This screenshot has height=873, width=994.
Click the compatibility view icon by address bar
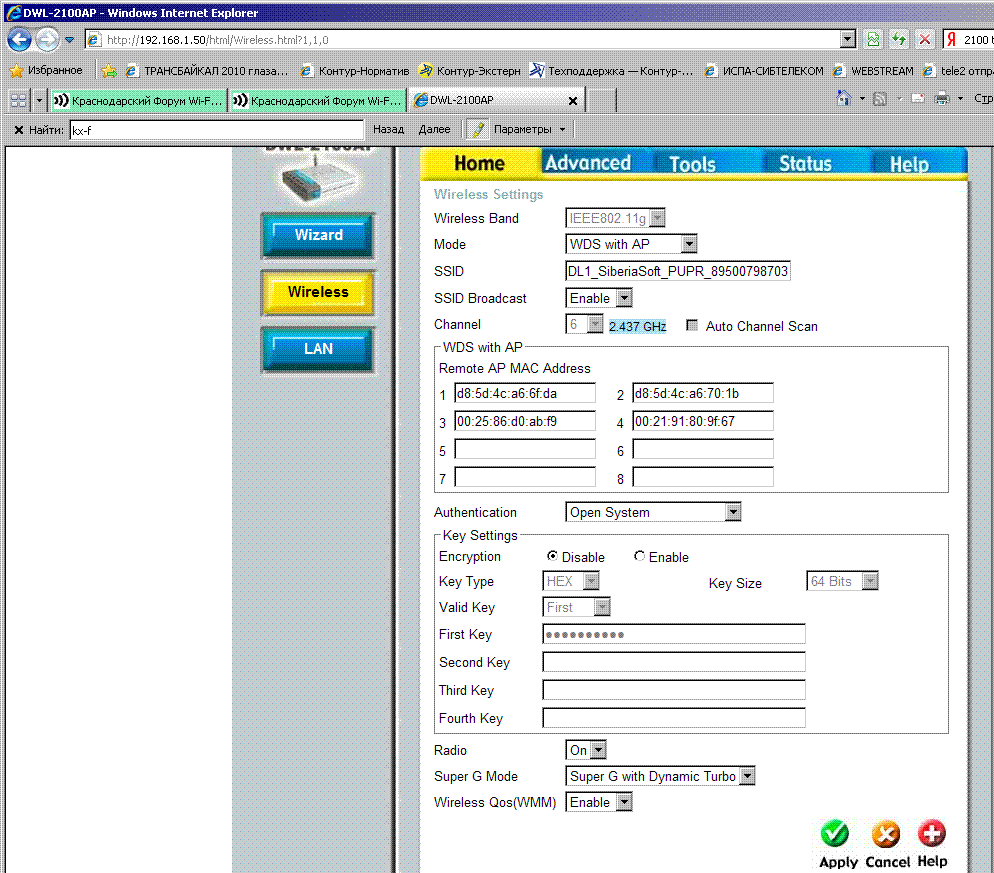click(873, 39)
